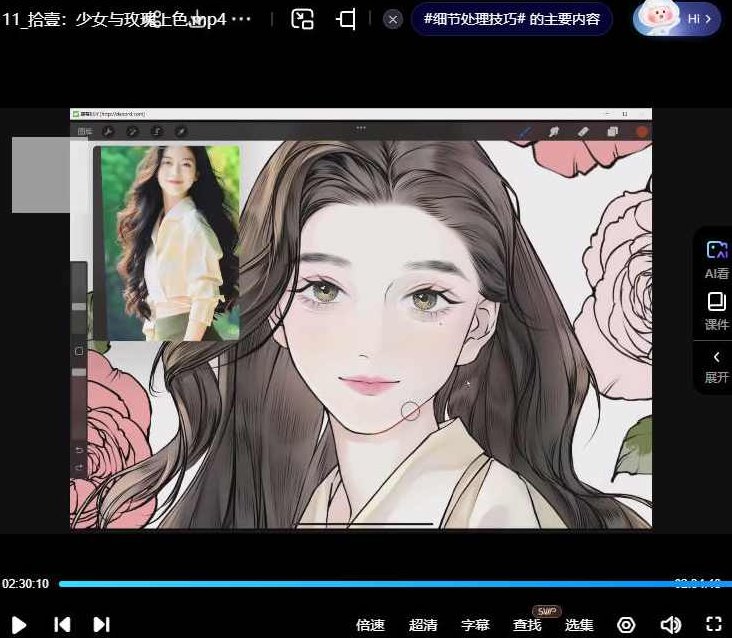Open the active red color swatch

click(x=642, y=132)
